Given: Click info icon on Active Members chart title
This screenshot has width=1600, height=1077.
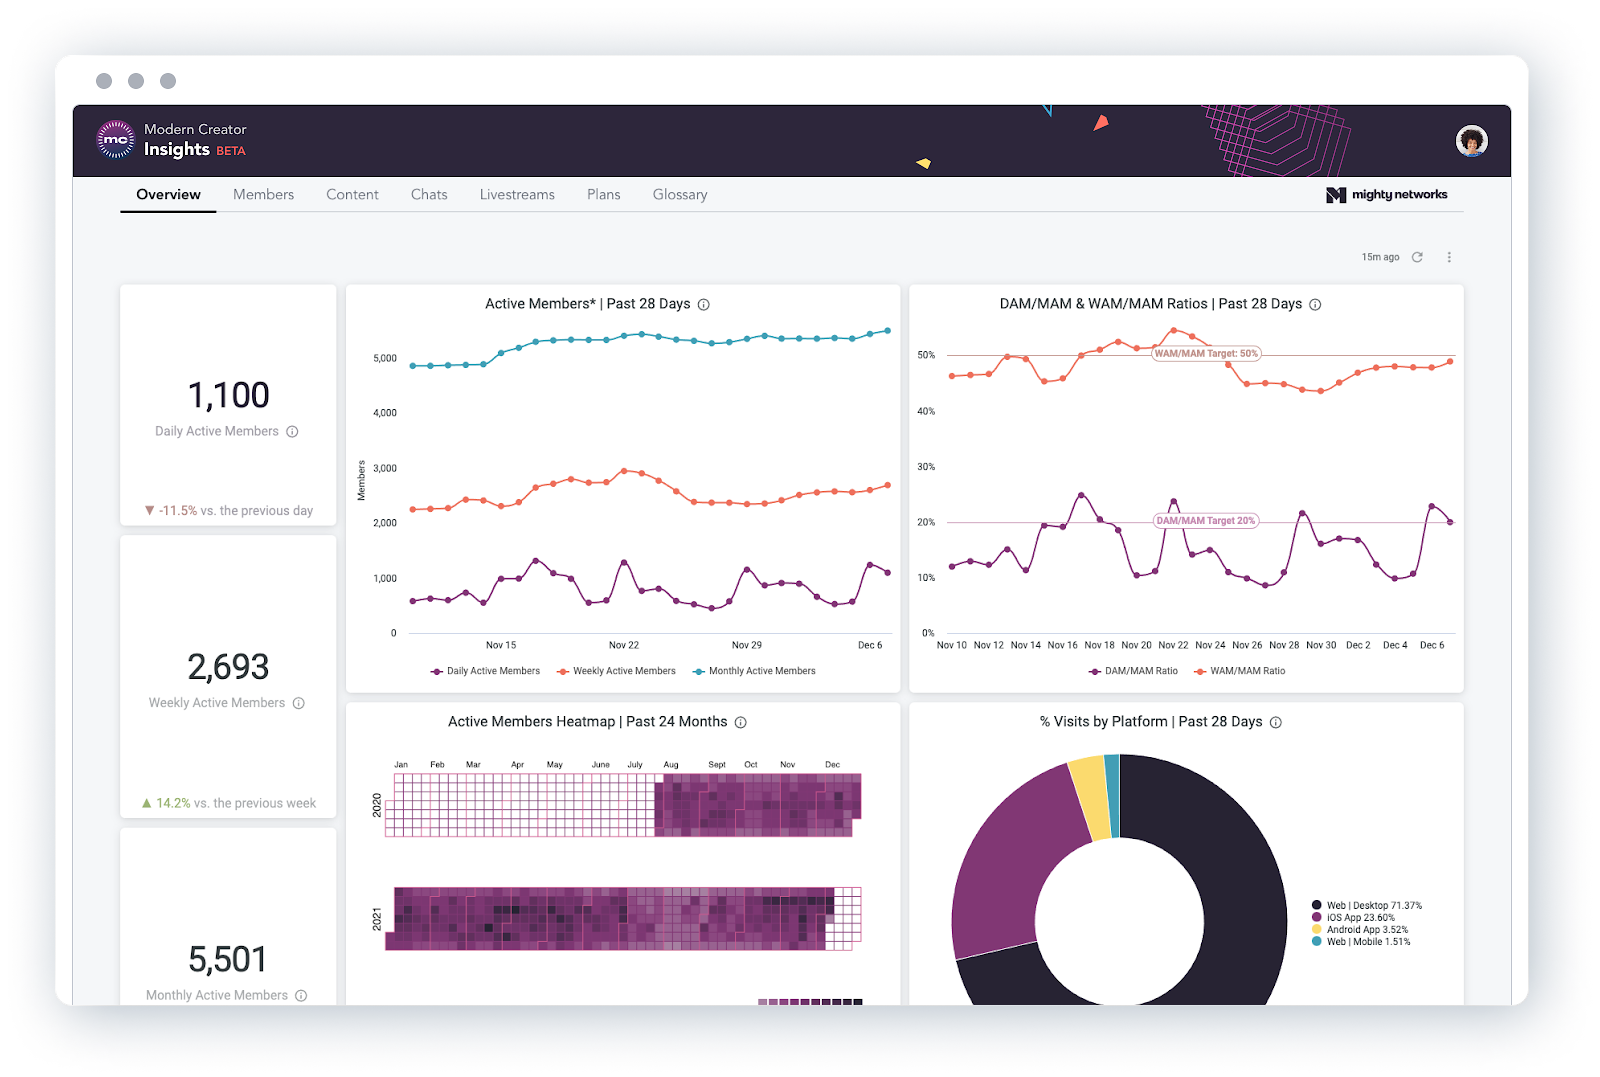Looking at the screenshot, I should point(704,305).
